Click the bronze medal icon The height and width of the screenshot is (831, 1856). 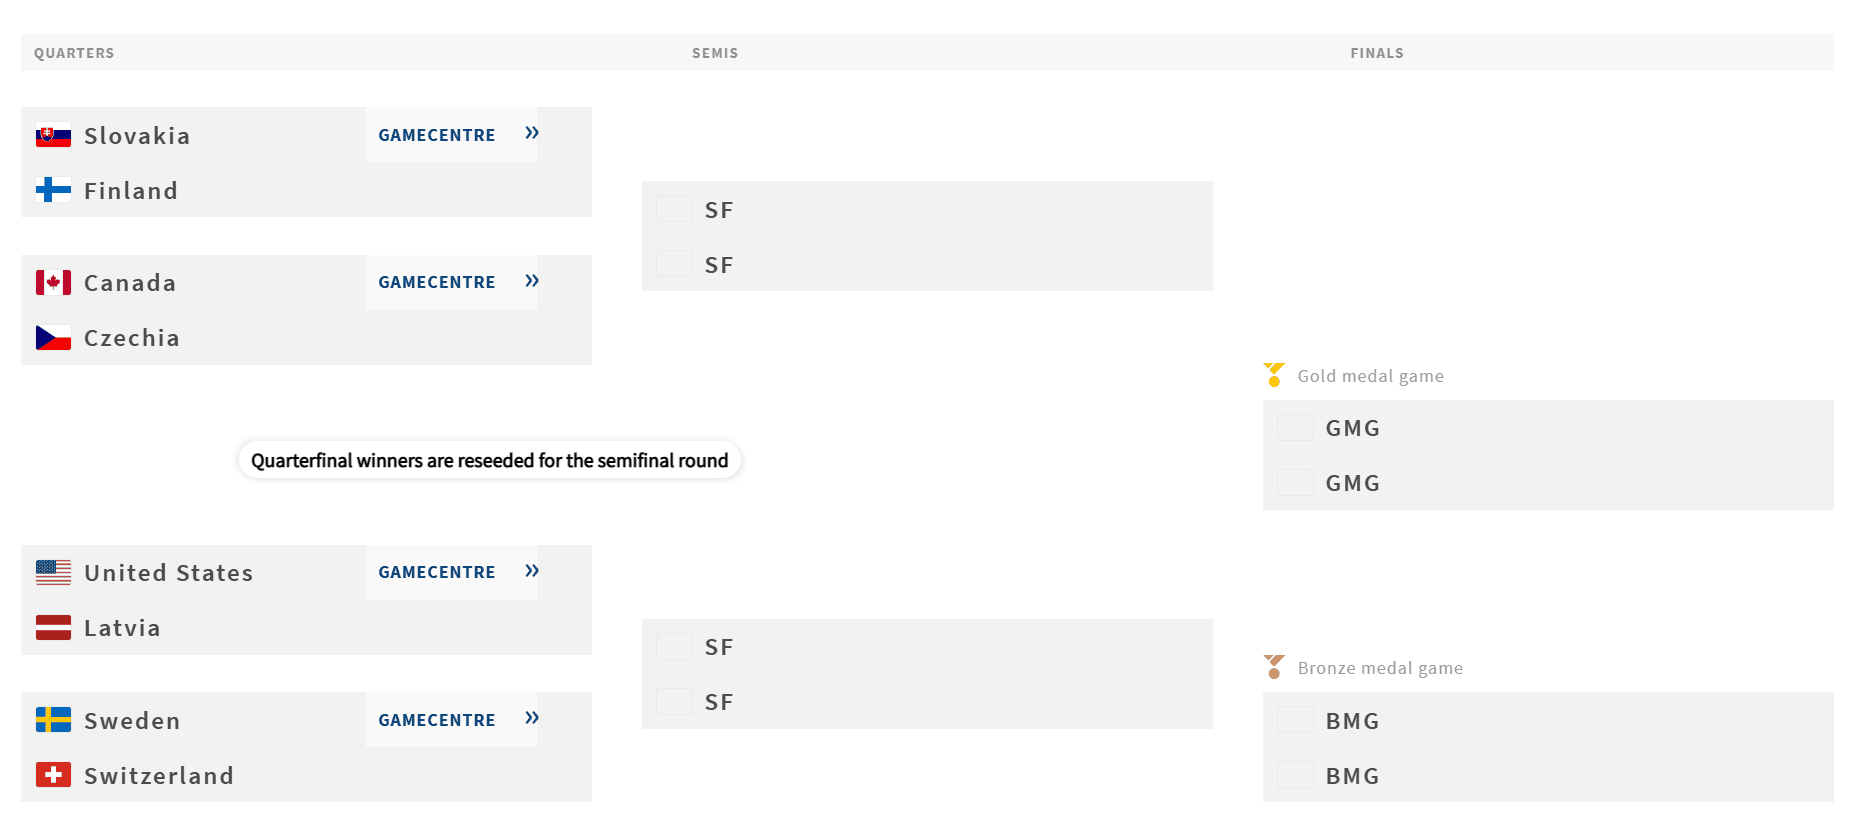1274,667
